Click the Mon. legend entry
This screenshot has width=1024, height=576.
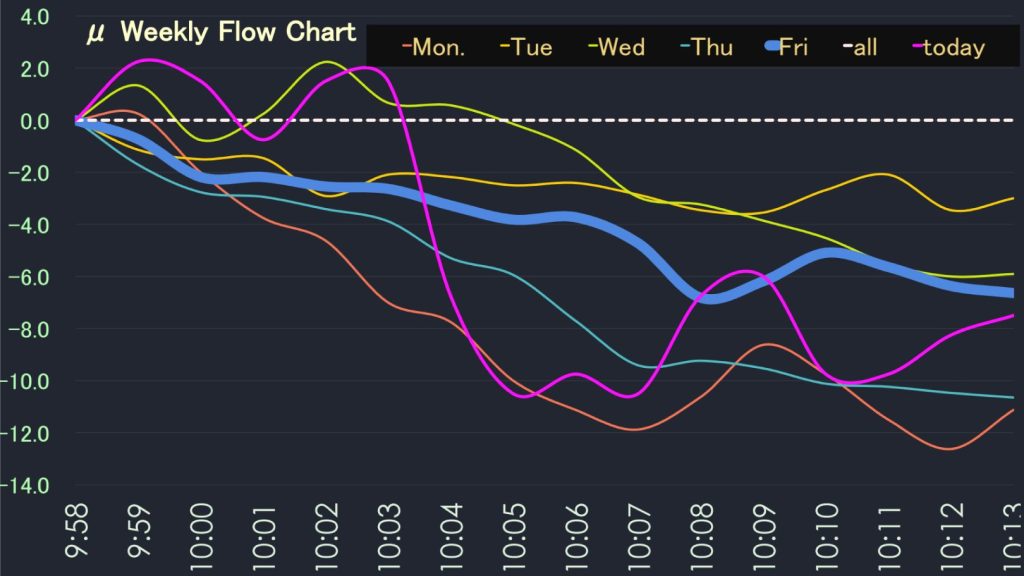click(434, 47)
